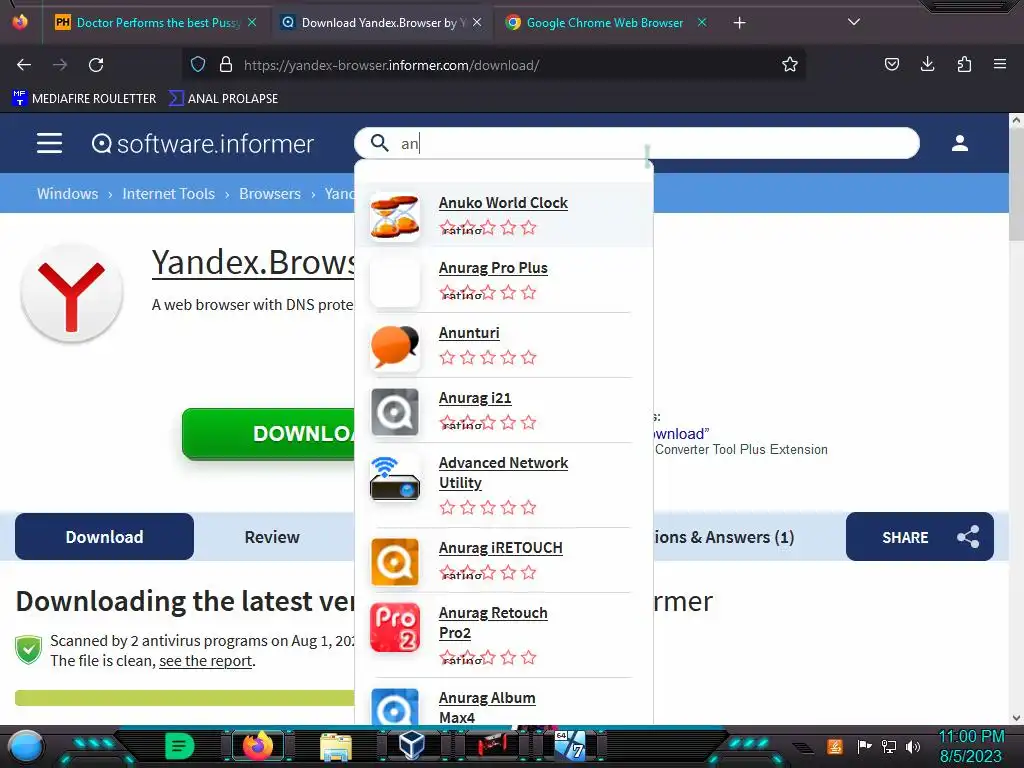Expand the list all tabs chevron
The width and height of the screenshot is (1024, 768).
click(854, 22)
